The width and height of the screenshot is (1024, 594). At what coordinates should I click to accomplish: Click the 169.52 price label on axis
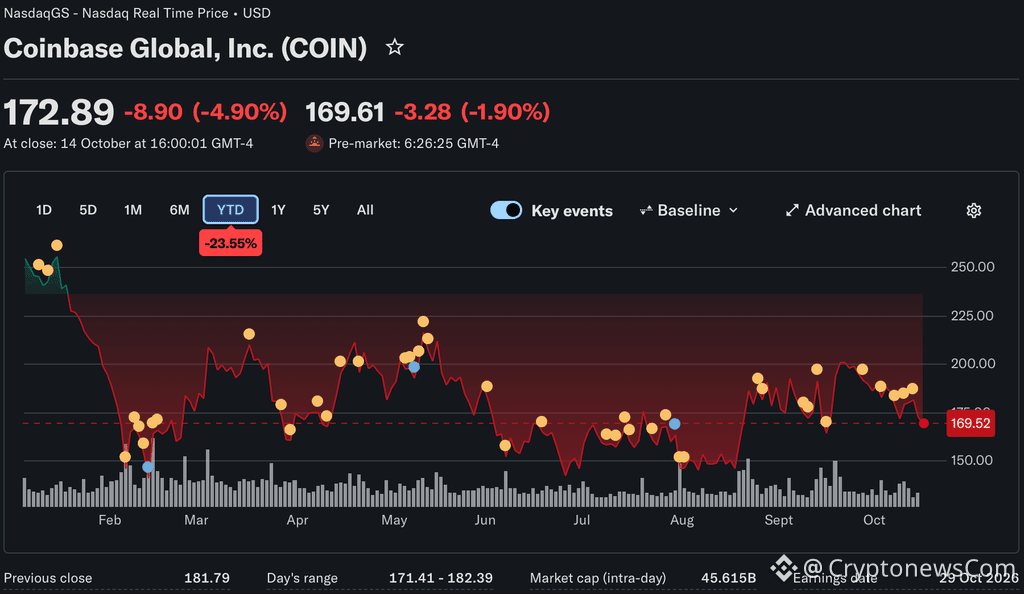[x=970, y=423]
